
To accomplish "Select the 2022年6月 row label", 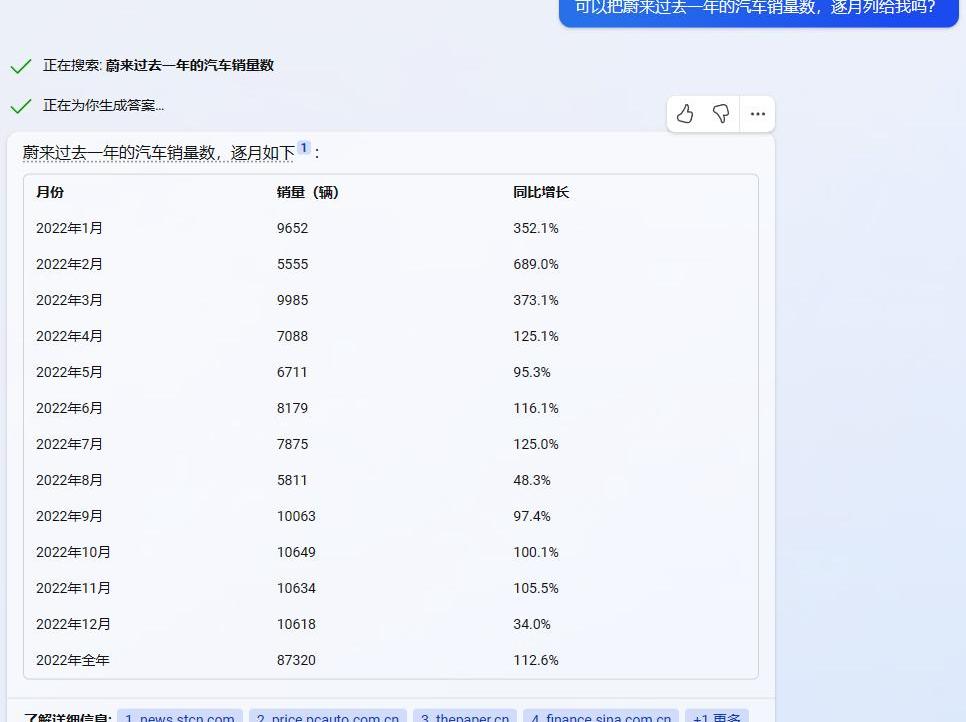I will coord(69,408).
